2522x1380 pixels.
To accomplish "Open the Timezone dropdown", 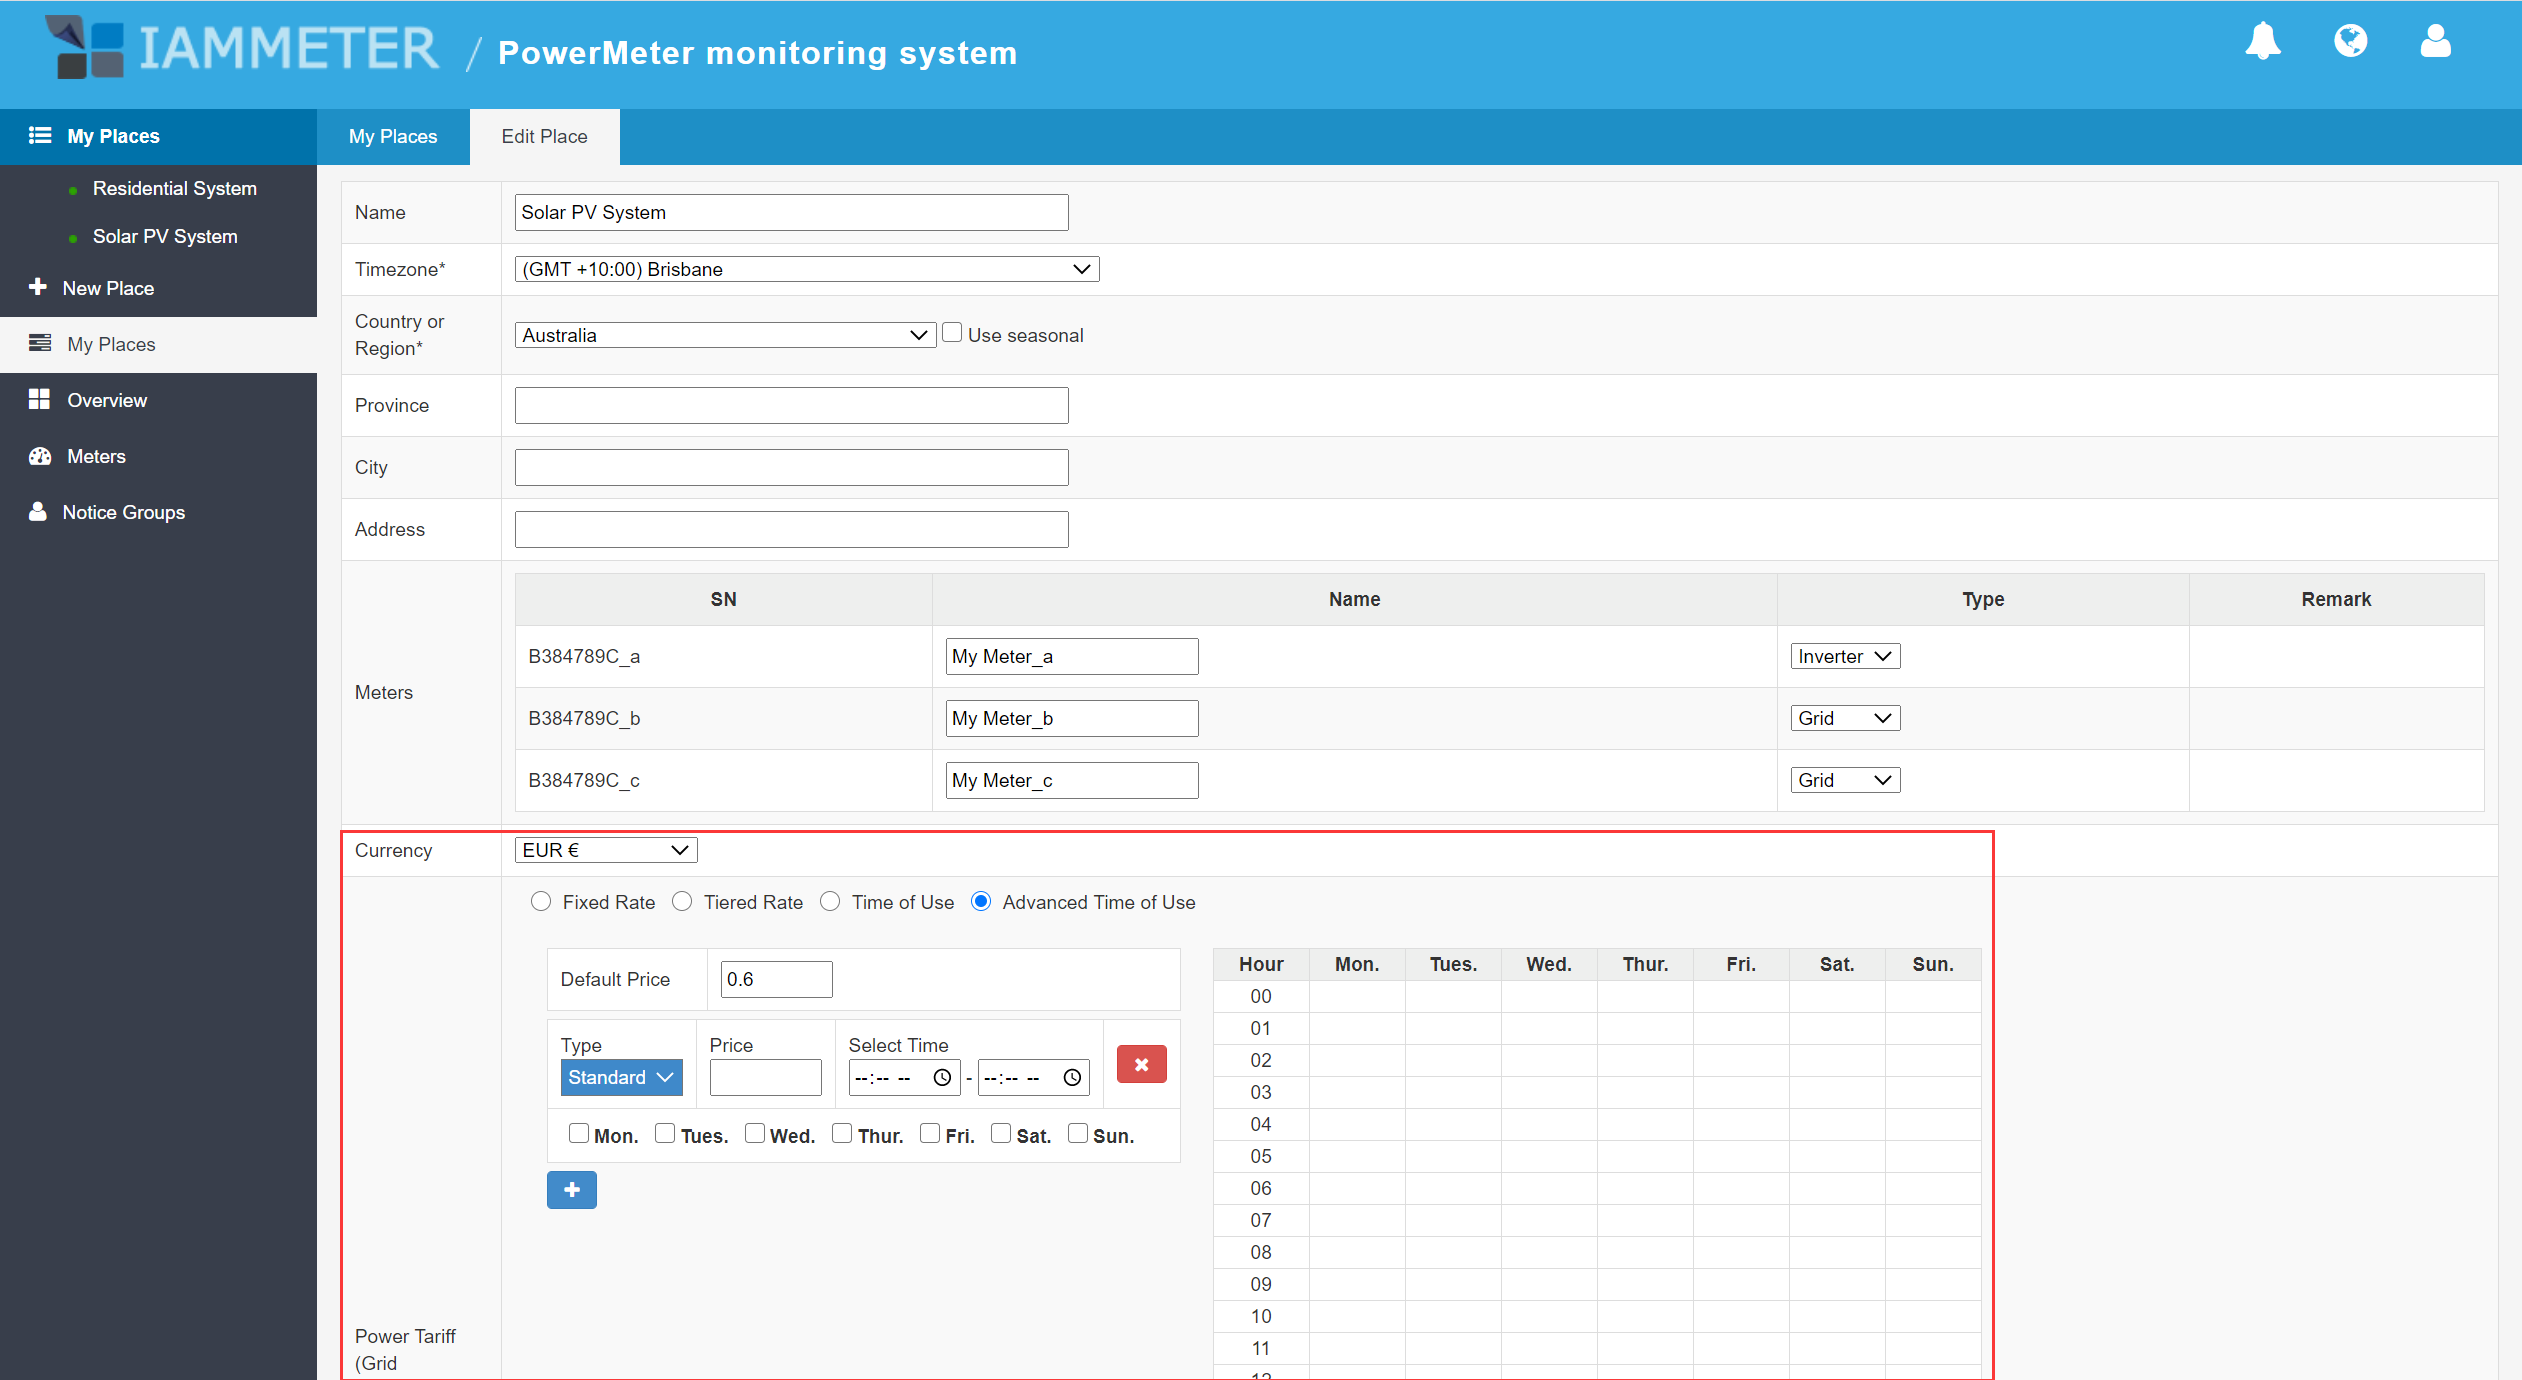I will tap(806, 269).
